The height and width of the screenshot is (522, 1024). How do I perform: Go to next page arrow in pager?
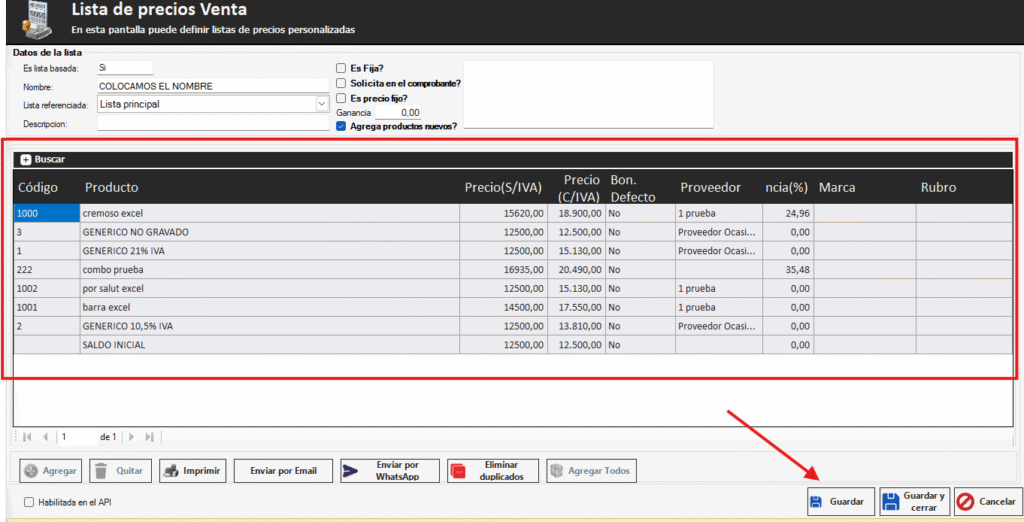[130, 437]
